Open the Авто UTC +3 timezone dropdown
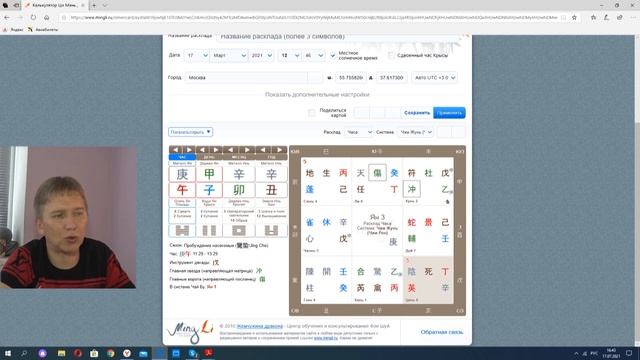 click(434, 78)
